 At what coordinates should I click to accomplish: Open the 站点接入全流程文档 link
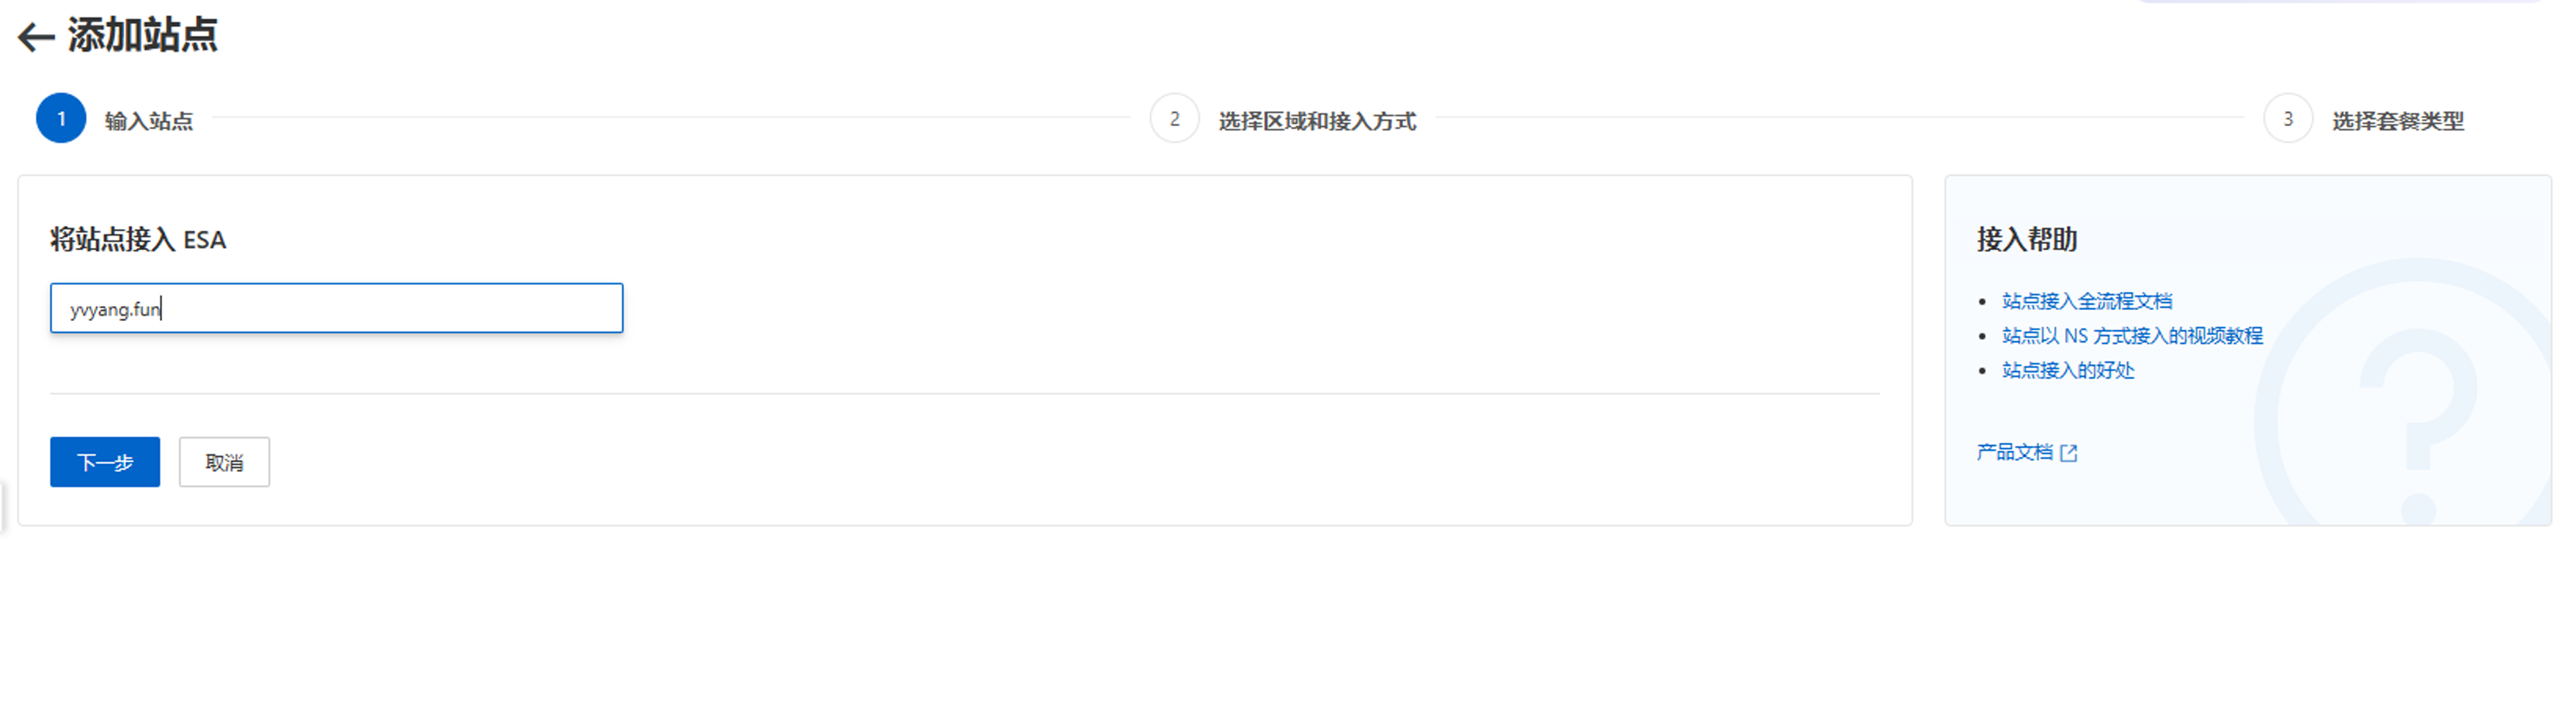(x=2087, y=301)
